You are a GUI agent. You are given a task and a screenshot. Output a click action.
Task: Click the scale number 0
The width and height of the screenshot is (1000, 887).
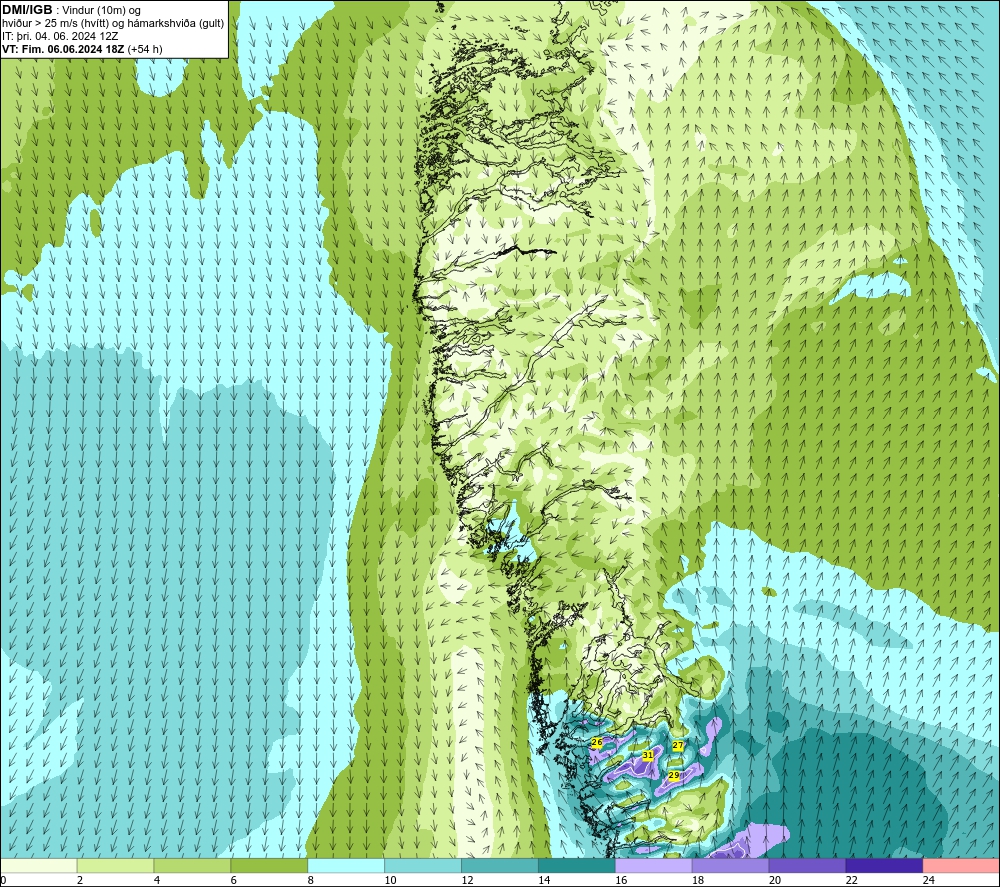click(x=3, y=880)
